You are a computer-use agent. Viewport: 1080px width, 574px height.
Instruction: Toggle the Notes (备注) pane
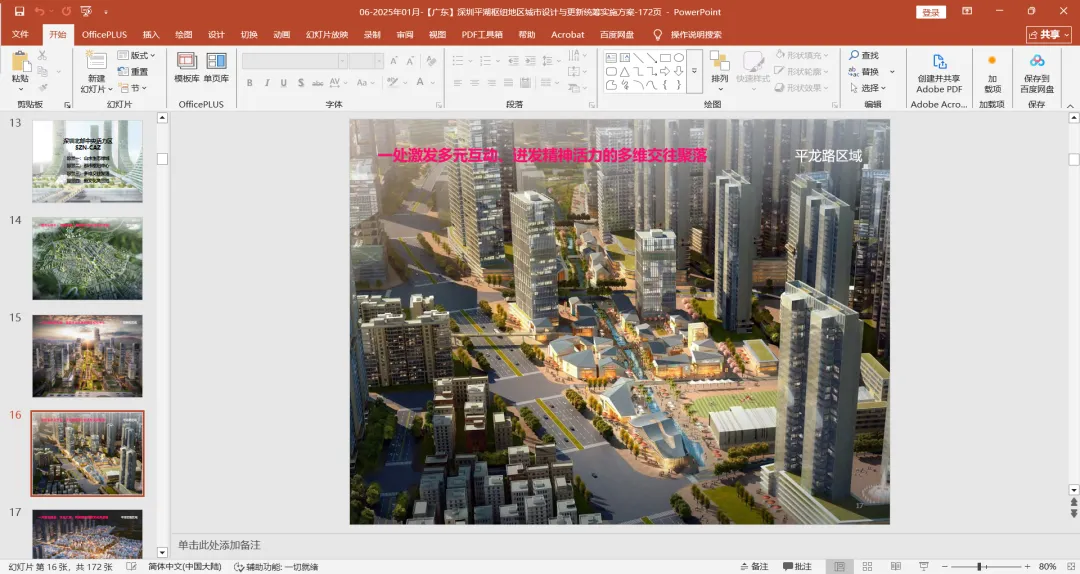[754, 566]
